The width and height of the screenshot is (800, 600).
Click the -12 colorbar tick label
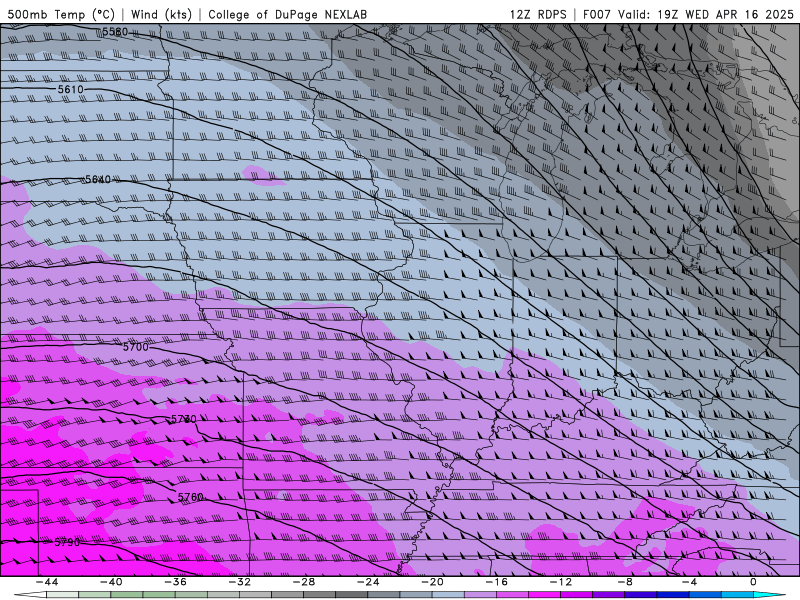(561, 582)
